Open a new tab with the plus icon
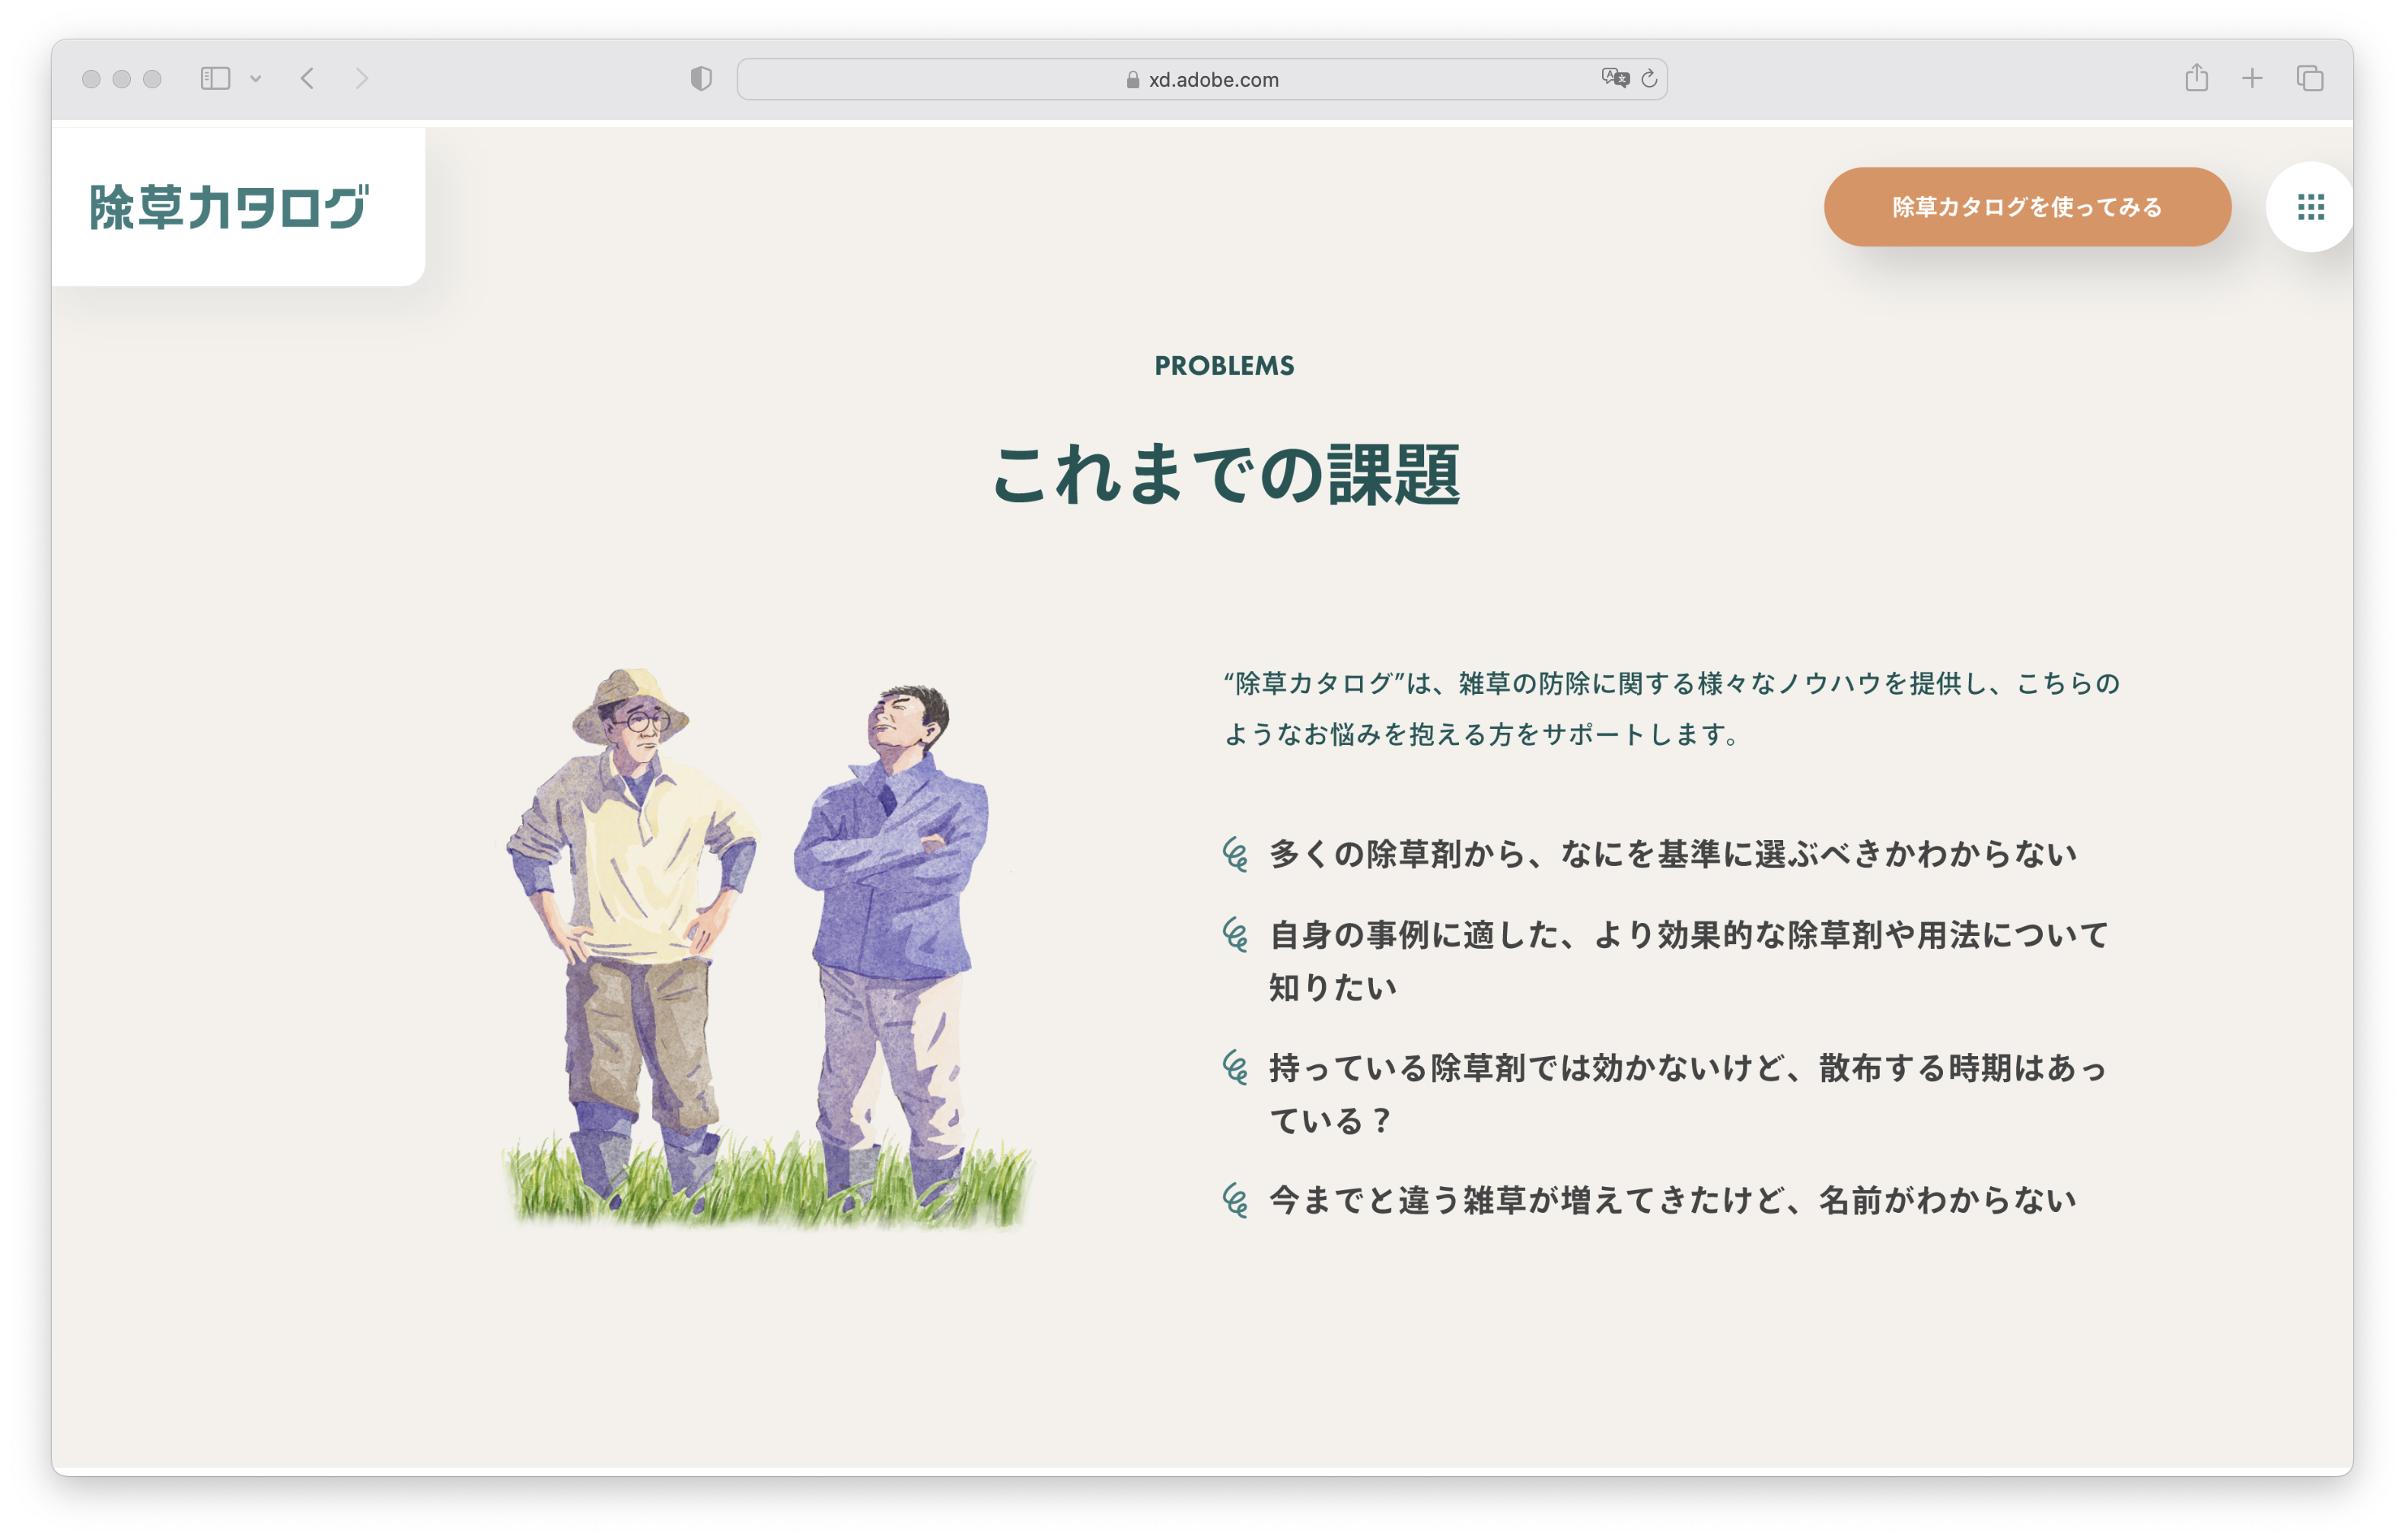 pos(2252,78)
